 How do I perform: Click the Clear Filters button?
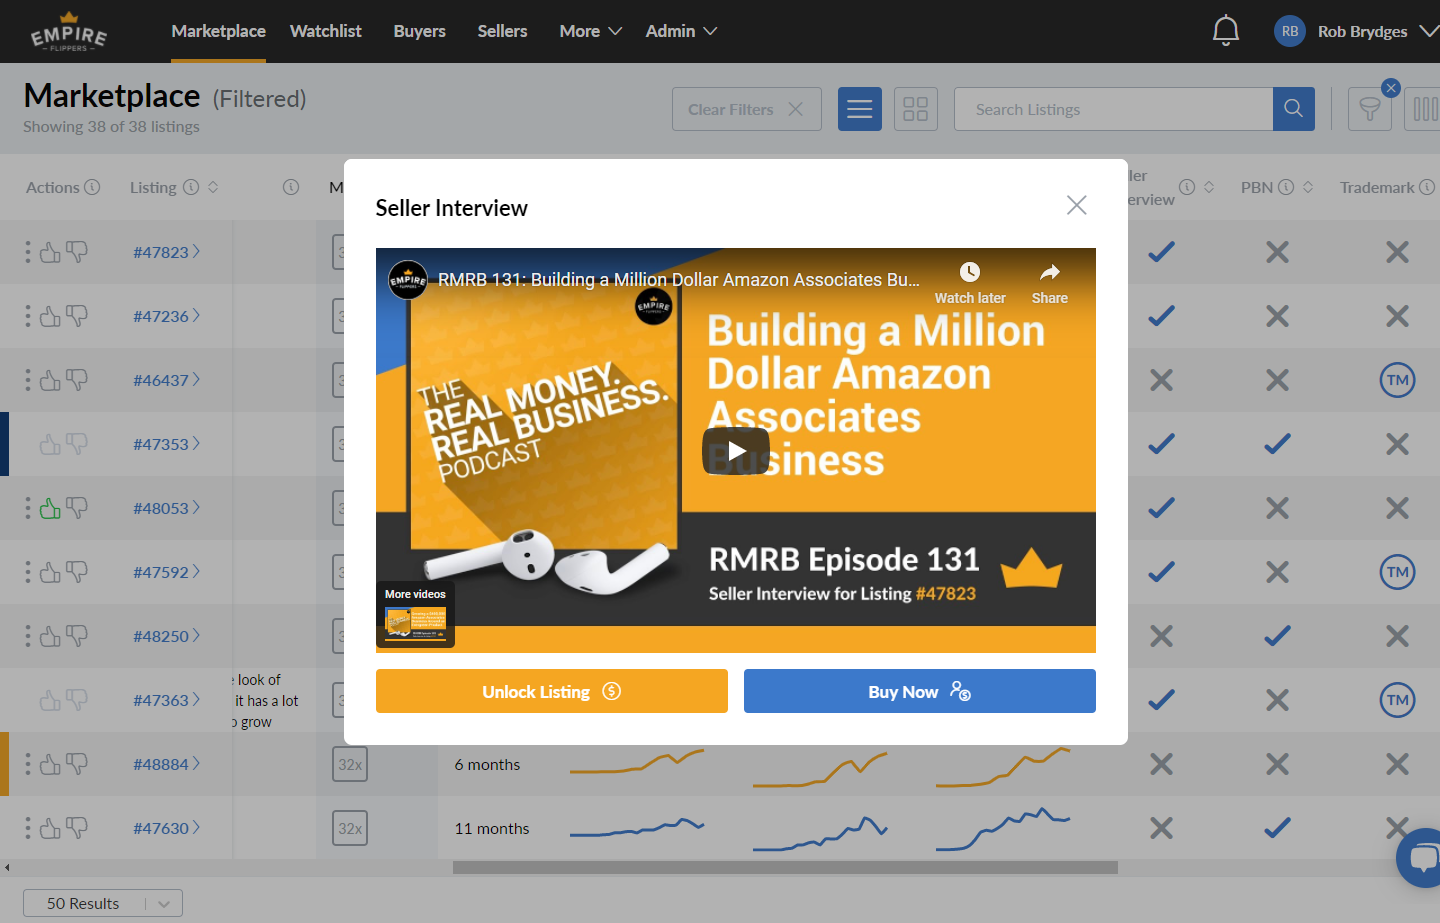coord(747,109)
